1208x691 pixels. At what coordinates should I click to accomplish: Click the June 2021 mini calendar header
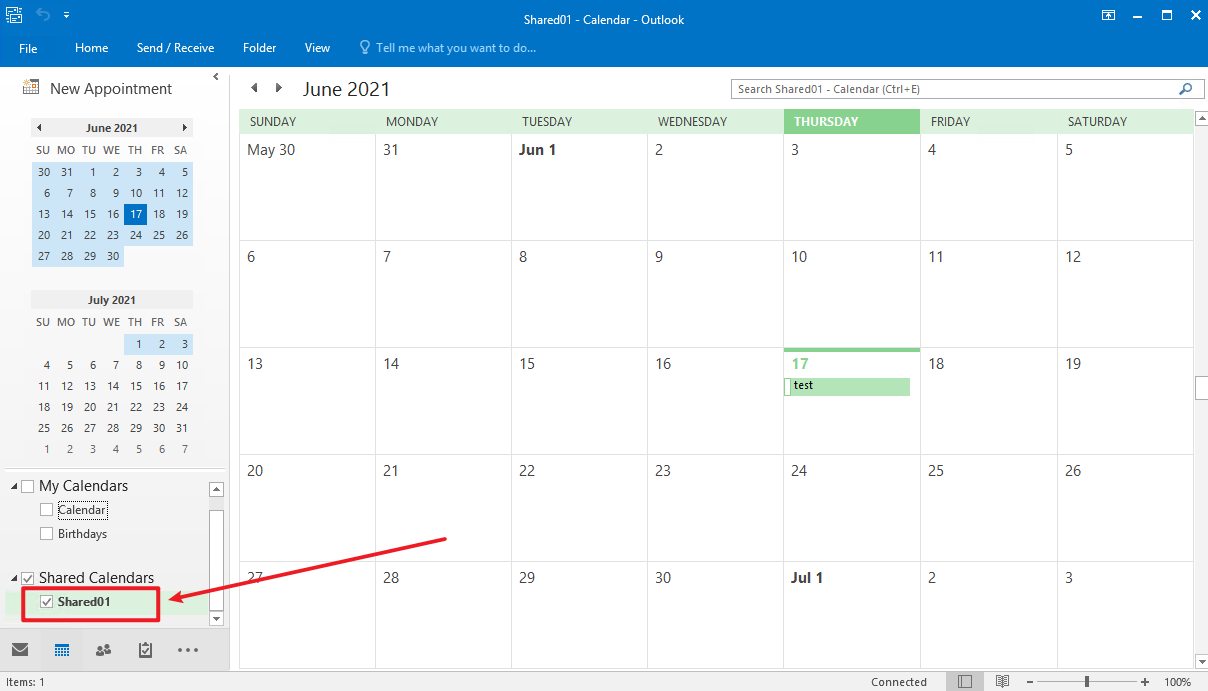[x=112, y=128]
